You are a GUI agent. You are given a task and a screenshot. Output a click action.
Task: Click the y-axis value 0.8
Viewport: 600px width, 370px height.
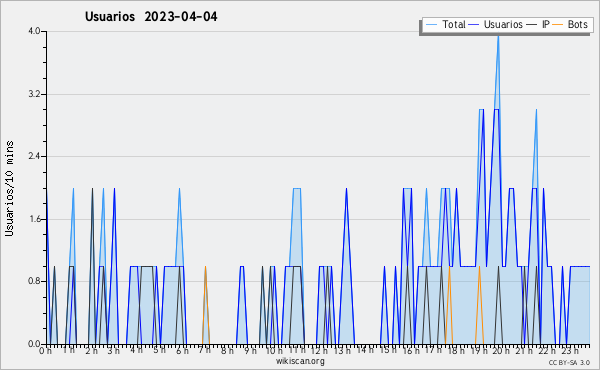(34, 281)
